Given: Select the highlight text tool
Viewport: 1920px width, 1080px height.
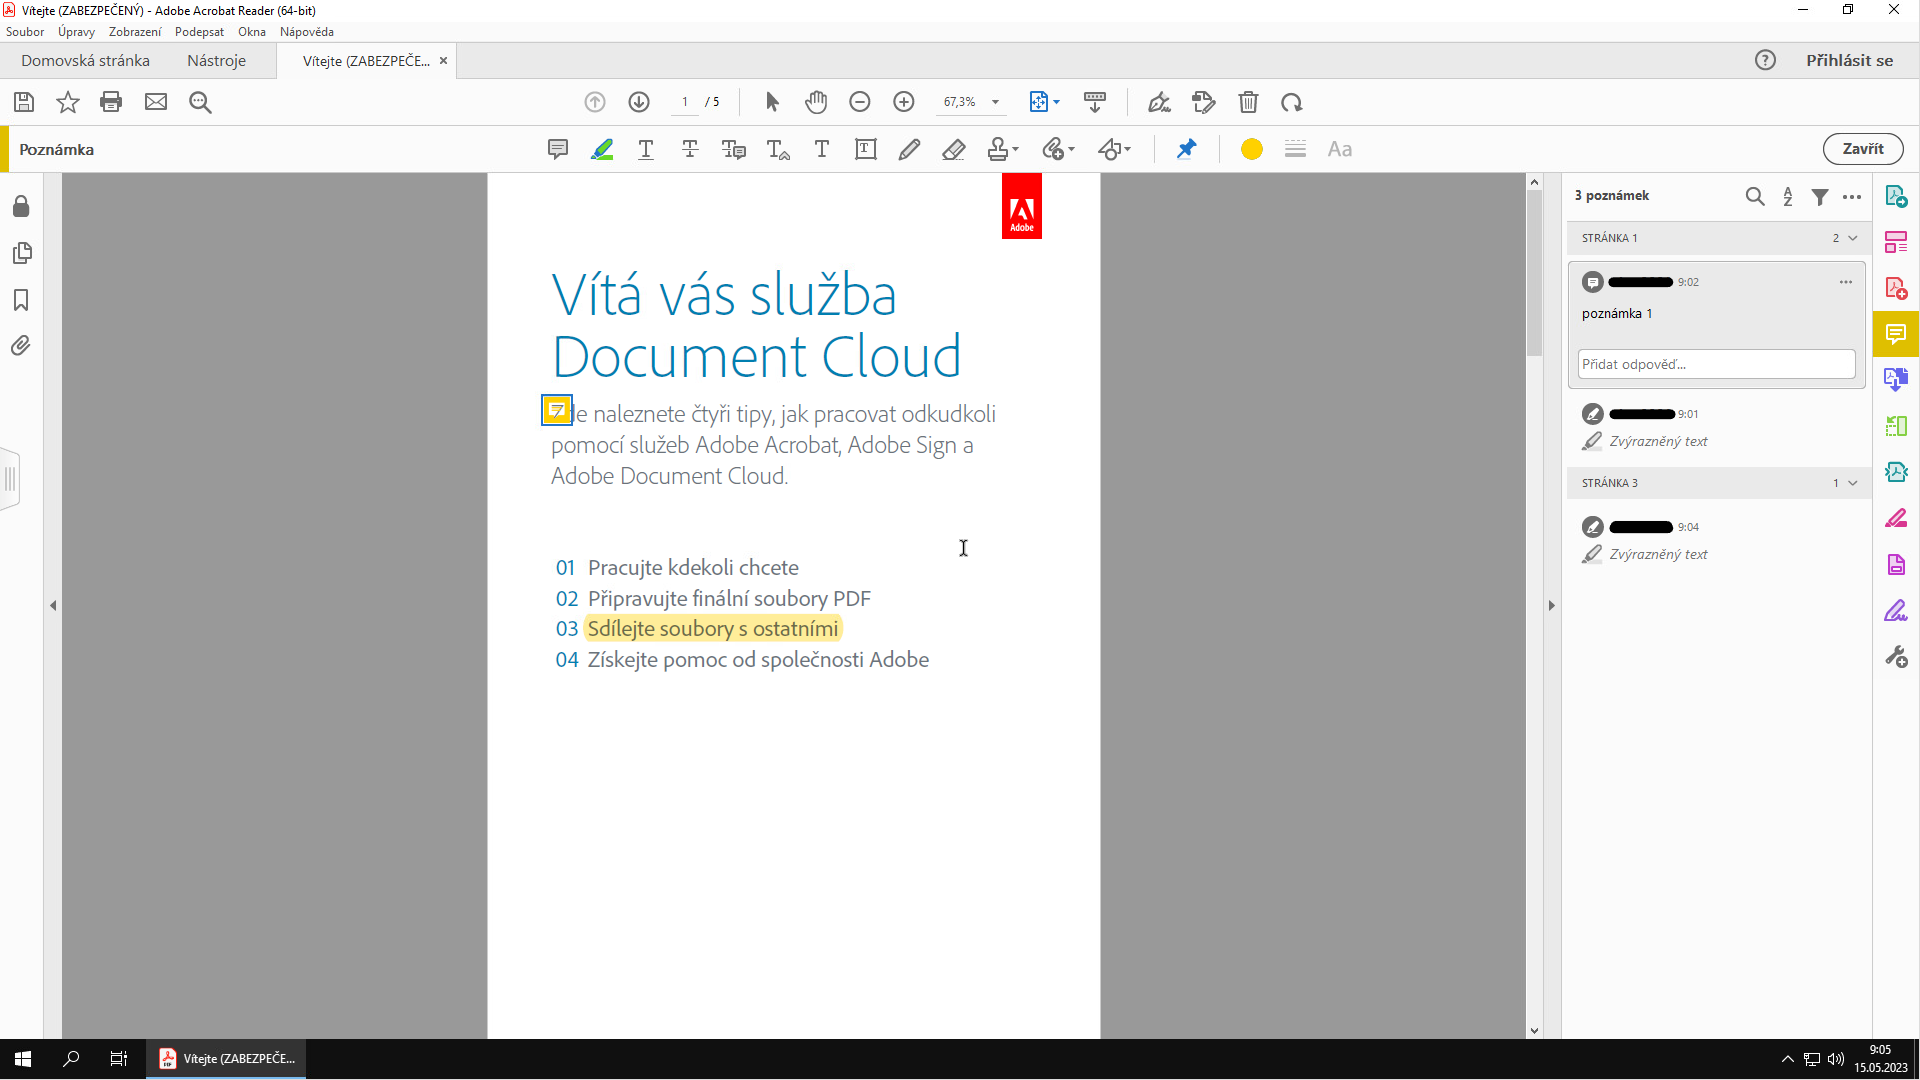Looking at the screenshot, I should click(x=602, y=149).
